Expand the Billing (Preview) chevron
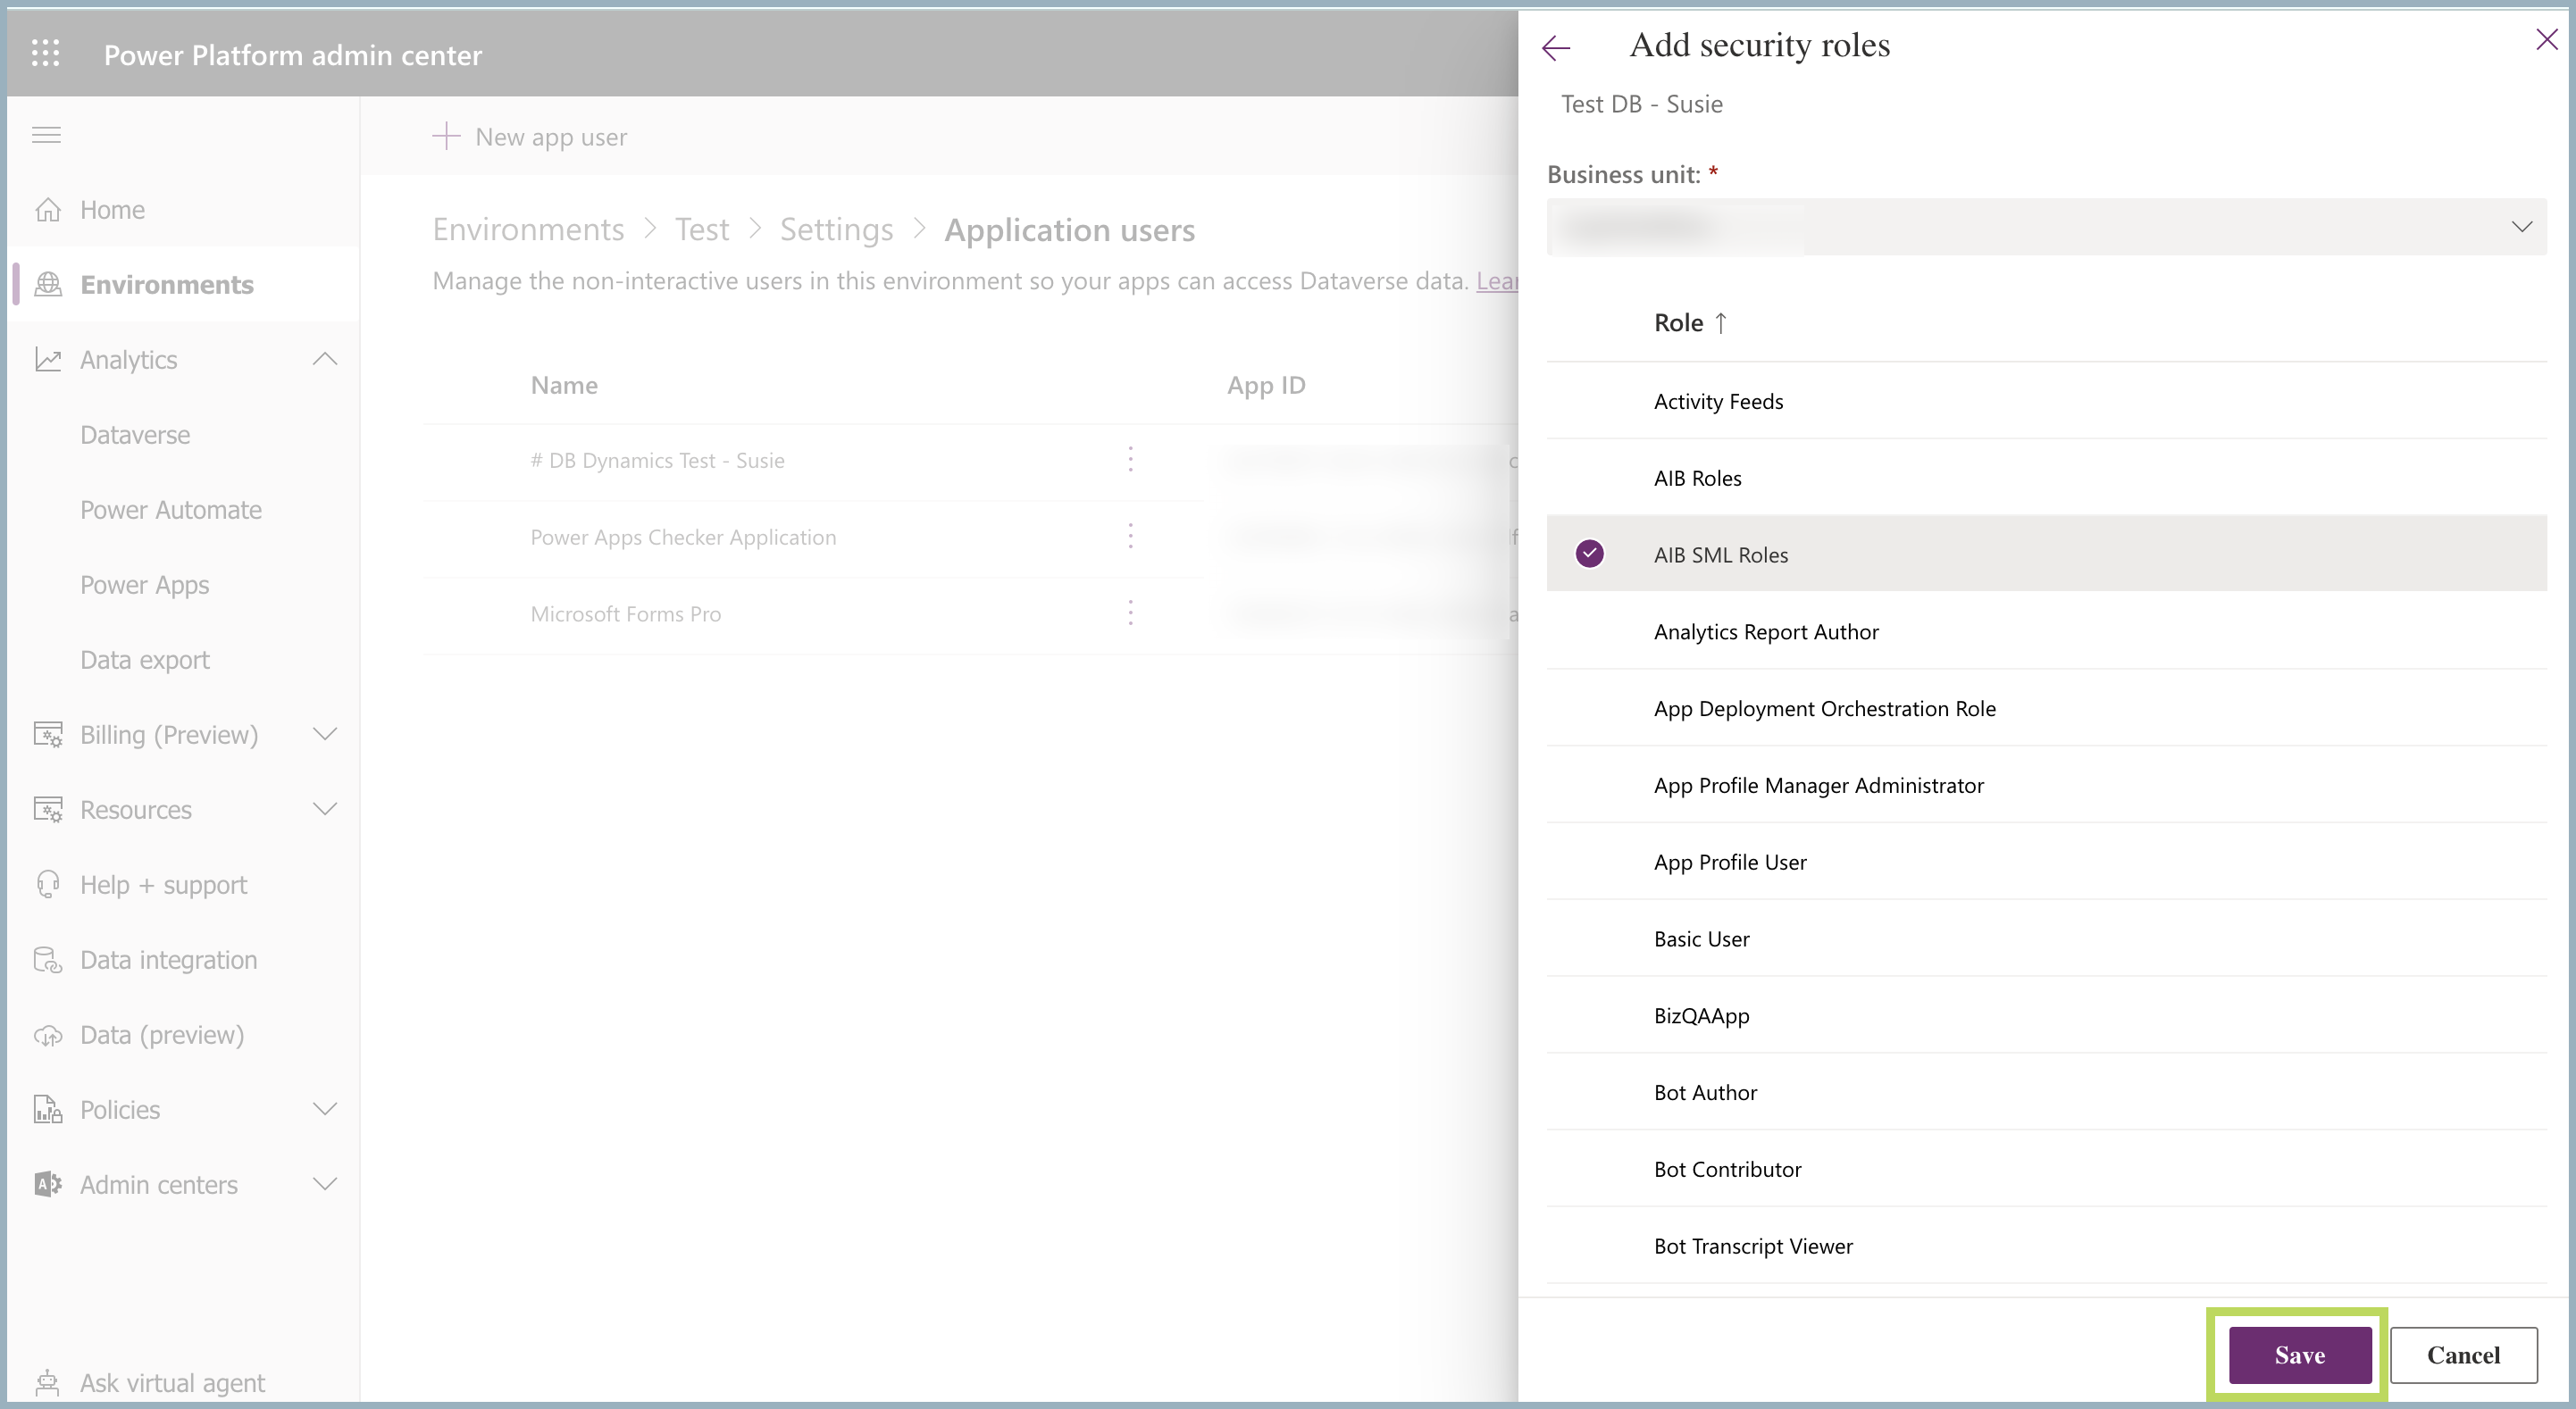This screenshot has height=1409, width=2576. click(325, 734)
